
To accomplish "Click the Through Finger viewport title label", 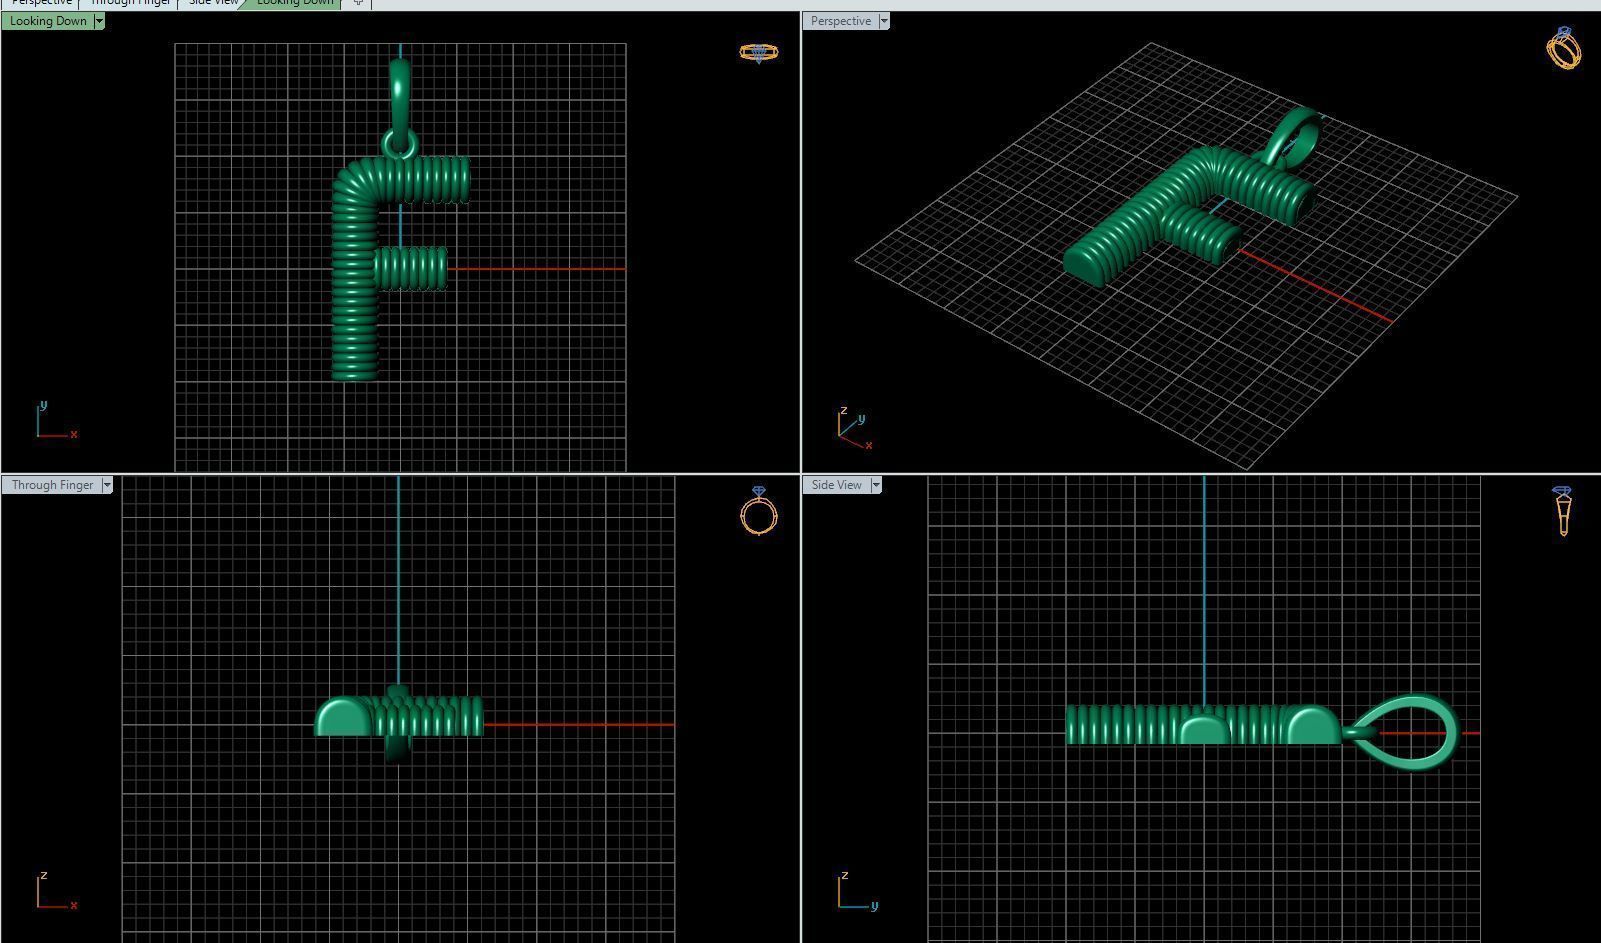I will [x=52, y=485].
